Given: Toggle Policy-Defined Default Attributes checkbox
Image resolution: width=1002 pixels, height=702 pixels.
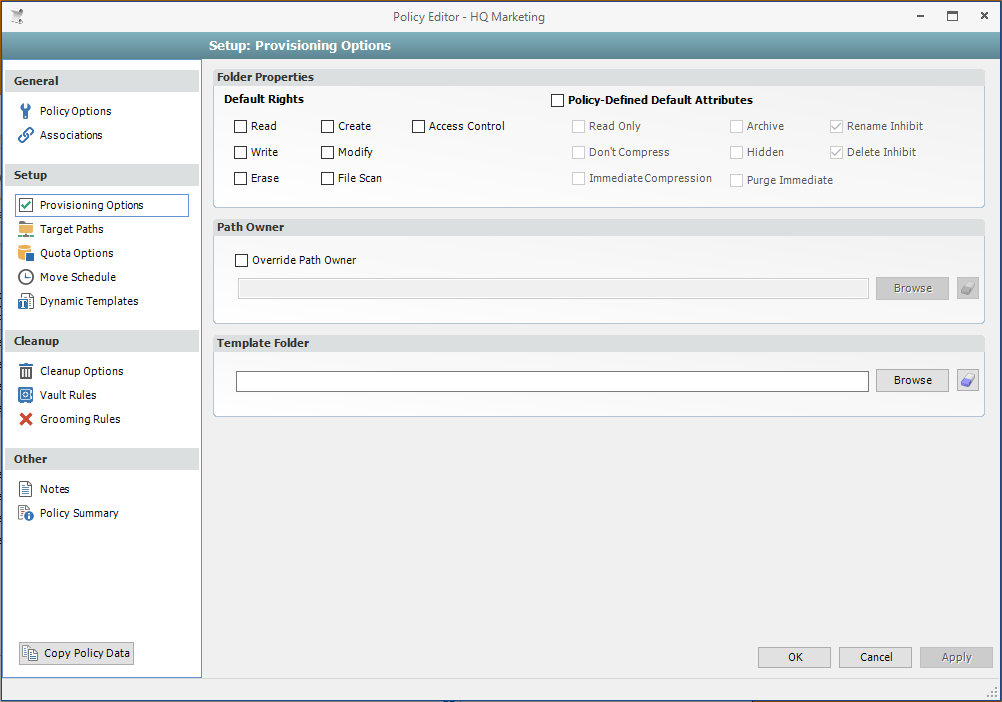Looking at the screenshot, I should tap(558, 101).
